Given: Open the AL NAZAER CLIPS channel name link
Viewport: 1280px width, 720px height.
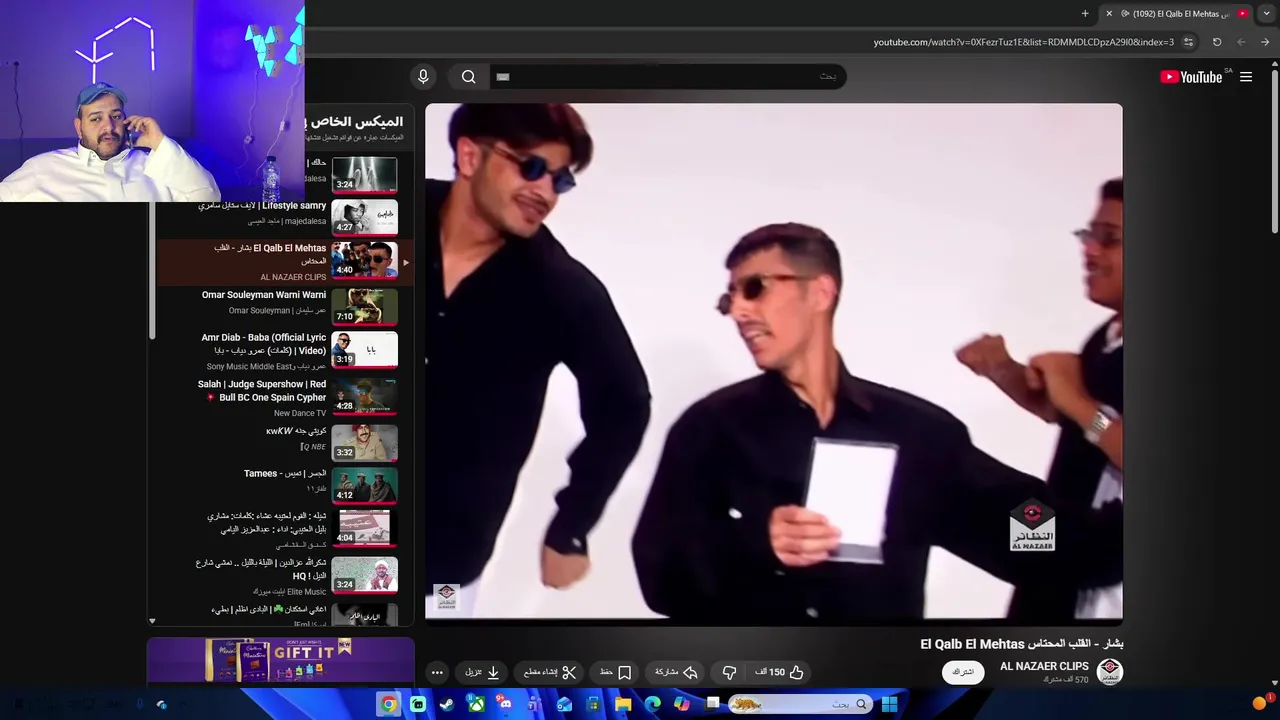Looking at the screenshot, I should [x=1044, y=666].
